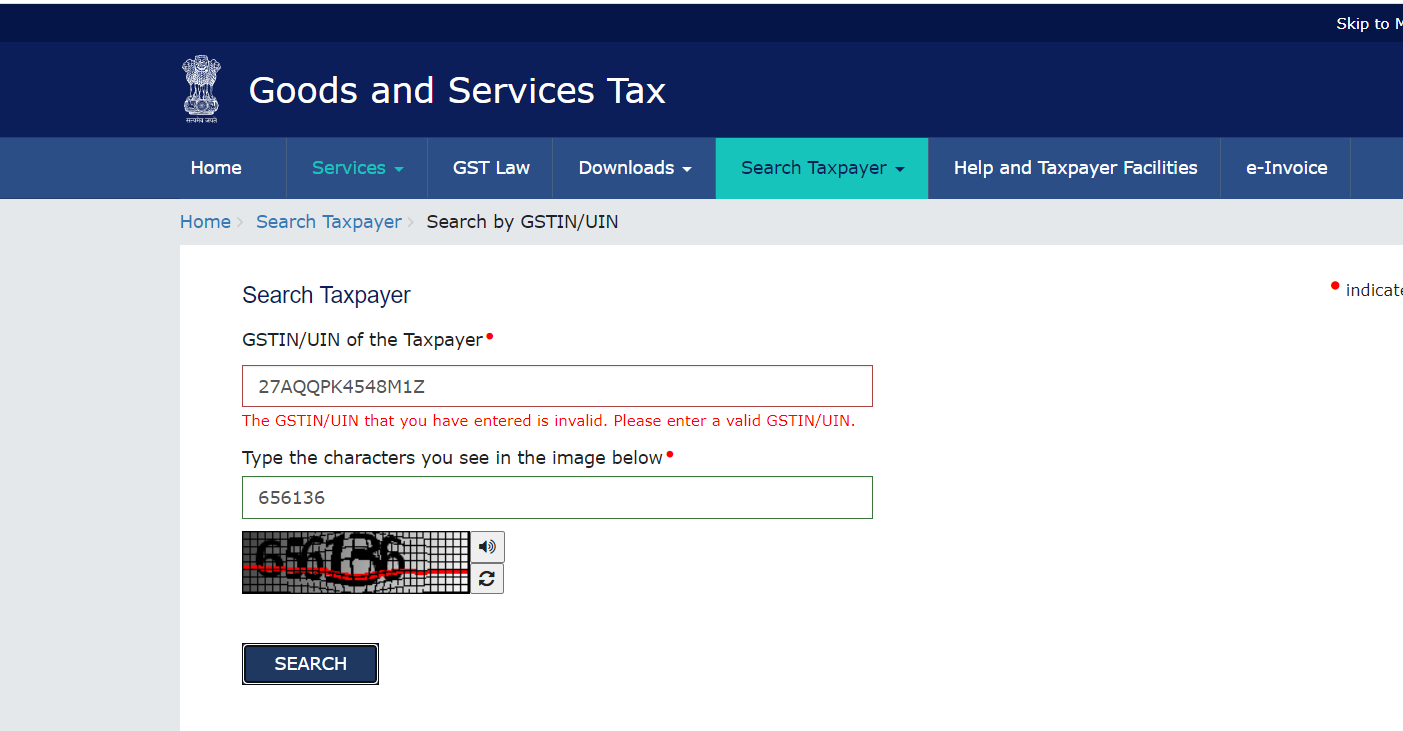
Task: Click the SEARCH button
Action: (310, 664)
